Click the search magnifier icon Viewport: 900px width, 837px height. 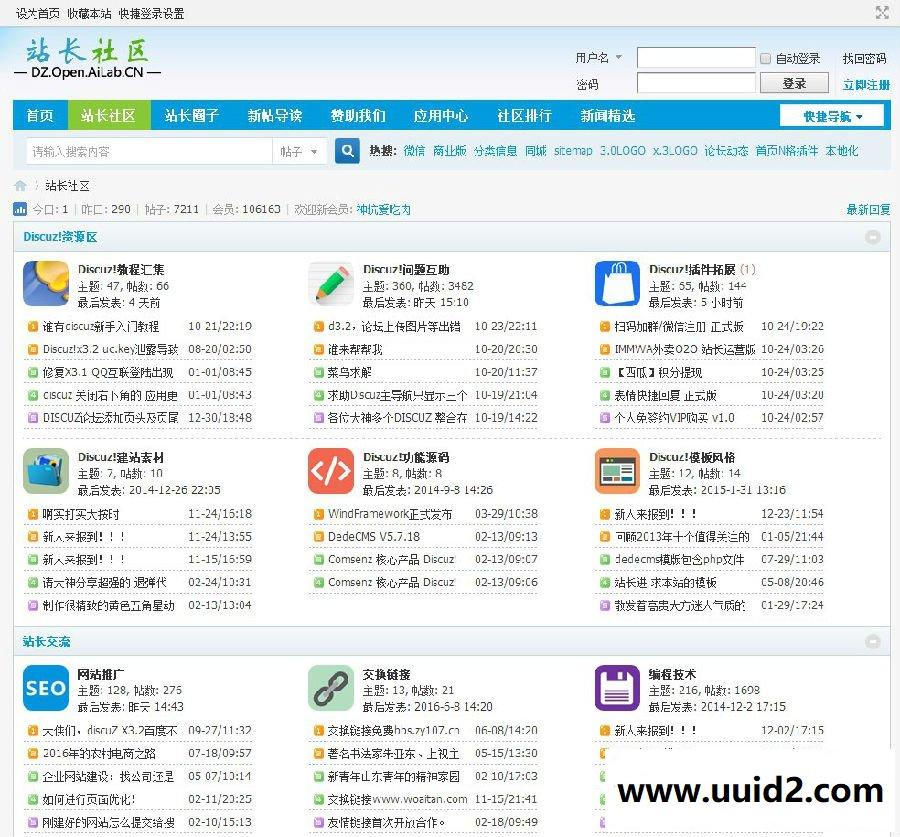click(x=345, y=150)
